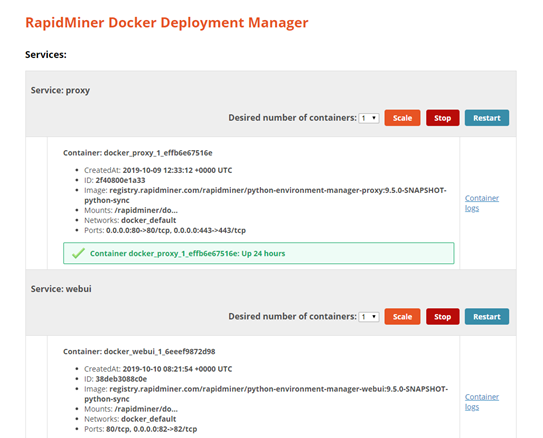Select webui image registry path text
543x438 pixels.
tap(266, 394)
